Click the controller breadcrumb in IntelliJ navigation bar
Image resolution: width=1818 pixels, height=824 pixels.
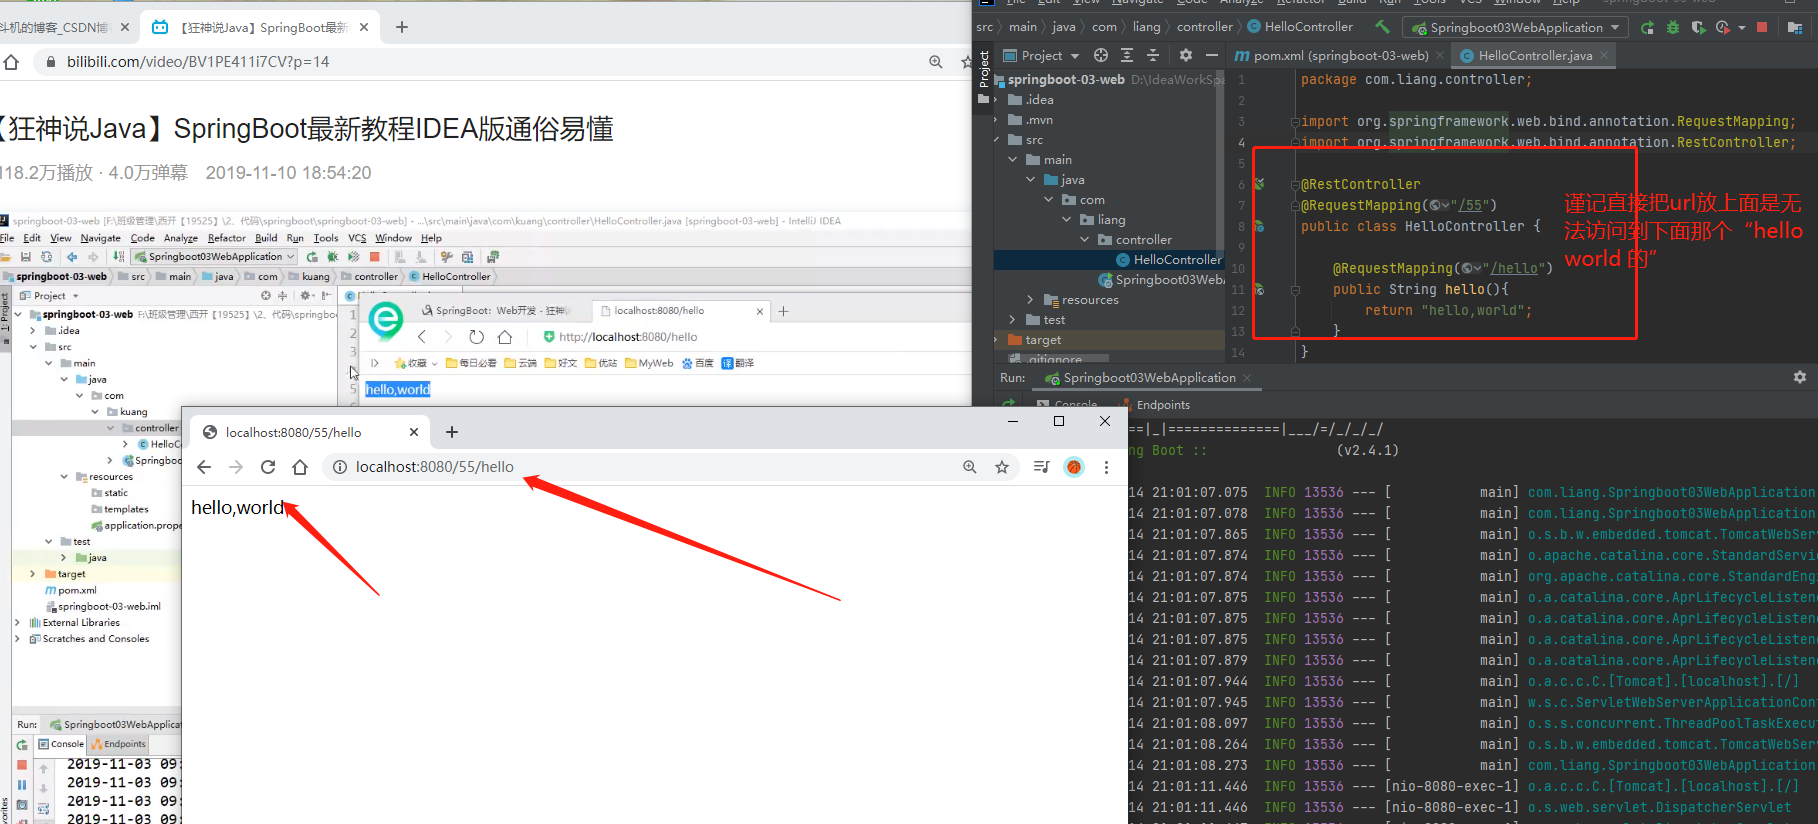click(1205, 27)
